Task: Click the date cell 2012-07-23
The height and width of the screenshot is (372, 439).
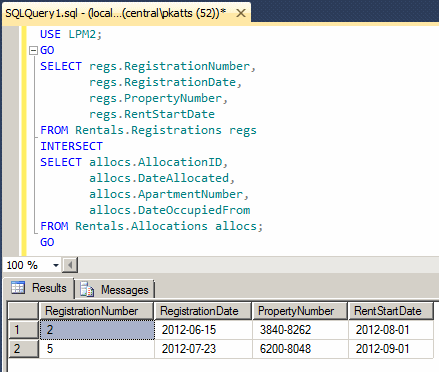Action: point(203,349)
